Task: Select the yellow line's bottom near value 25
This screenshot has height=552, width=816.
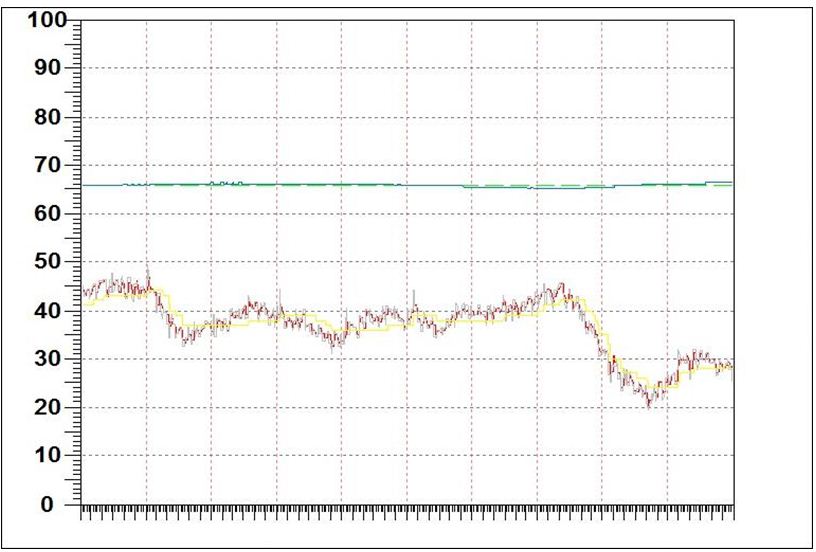Action: (650, 386)
